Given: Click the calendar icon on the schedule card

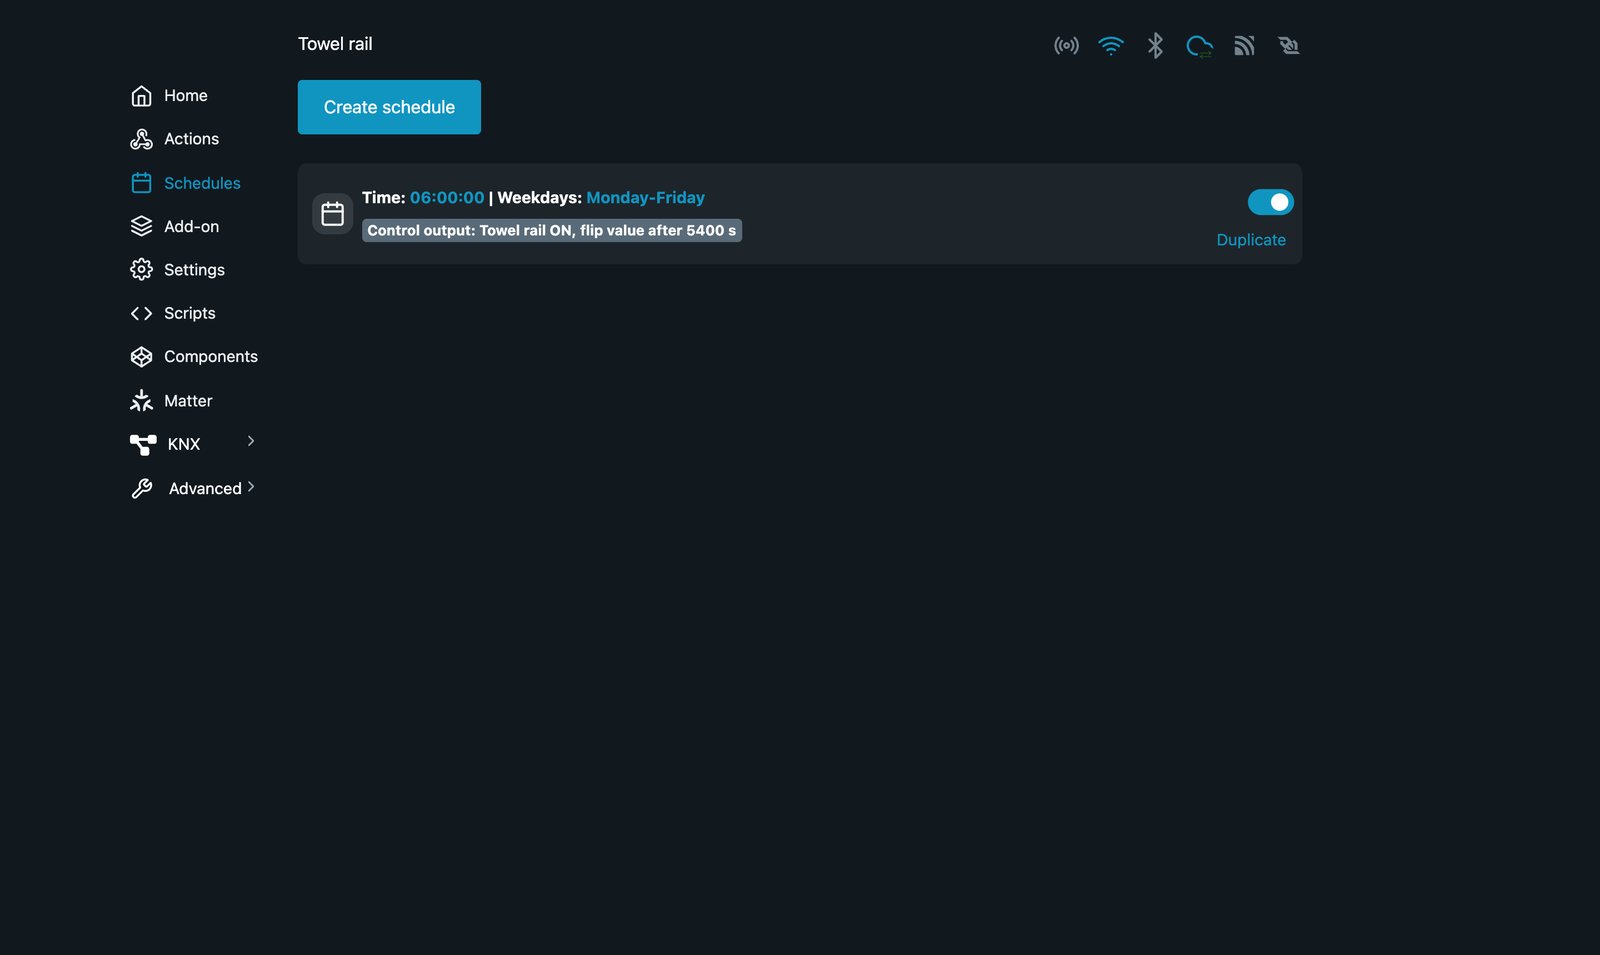Looking at the screenshot, I should (x=333, y=214).
